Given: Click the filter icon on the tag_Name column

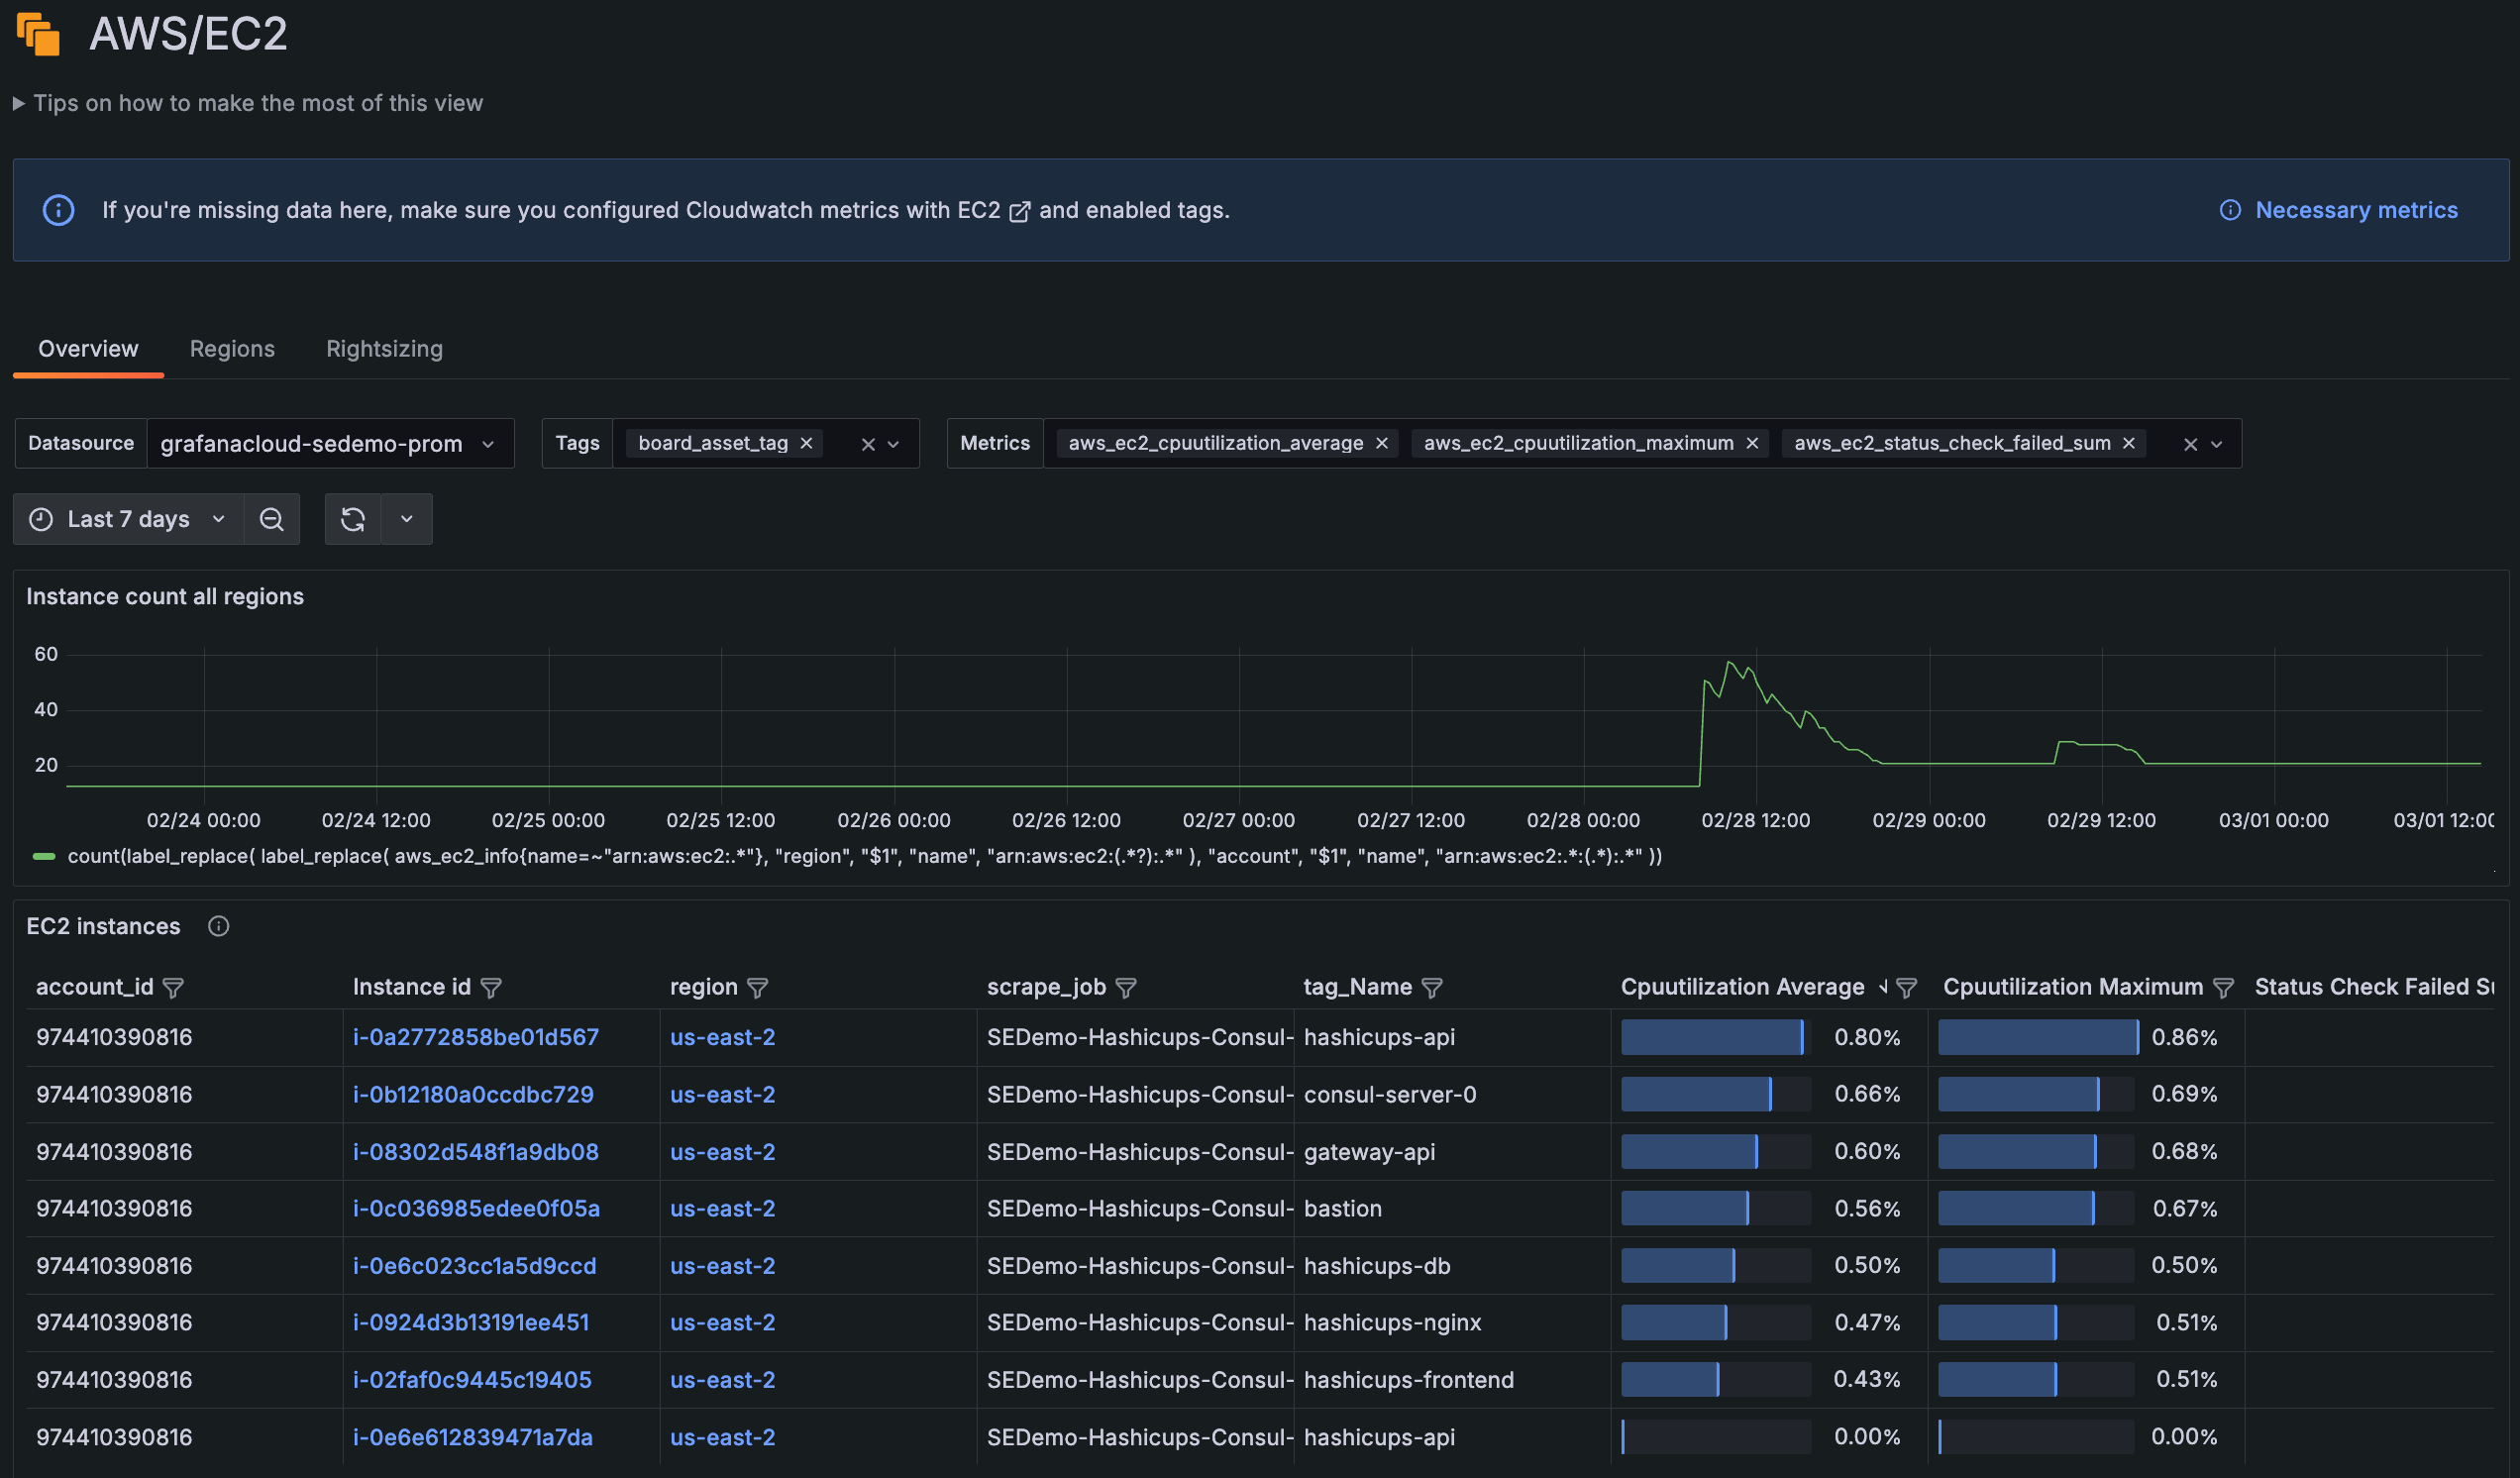Looking at the screenshot, I should [1434, 987].
